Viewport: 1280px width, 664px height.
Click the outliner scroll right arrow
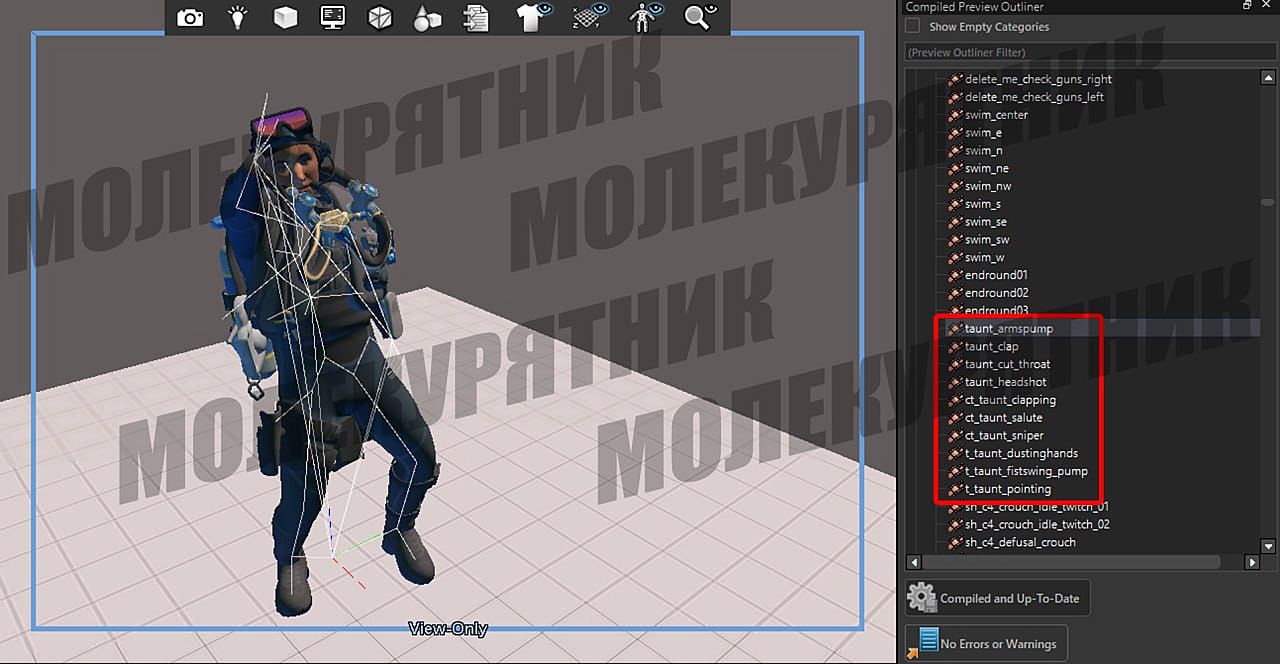pos(1252,563)
